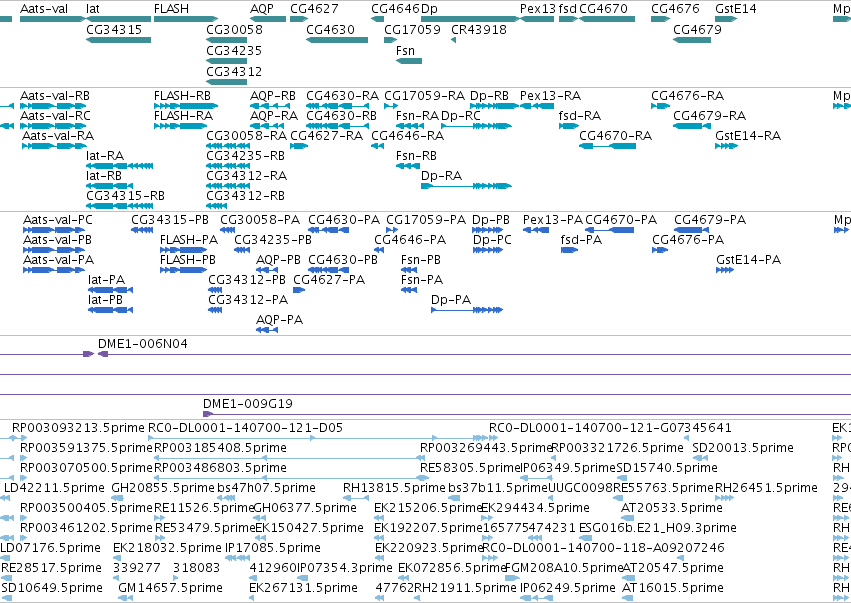Click EST EK215206.5prime label

click(429, 508)
